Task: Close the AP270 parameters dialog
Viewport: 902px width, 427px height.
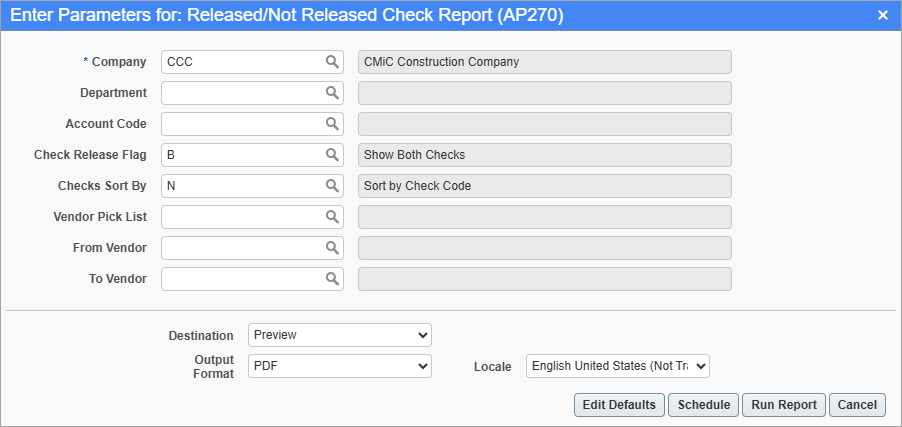Action: (x=882, y=16)
